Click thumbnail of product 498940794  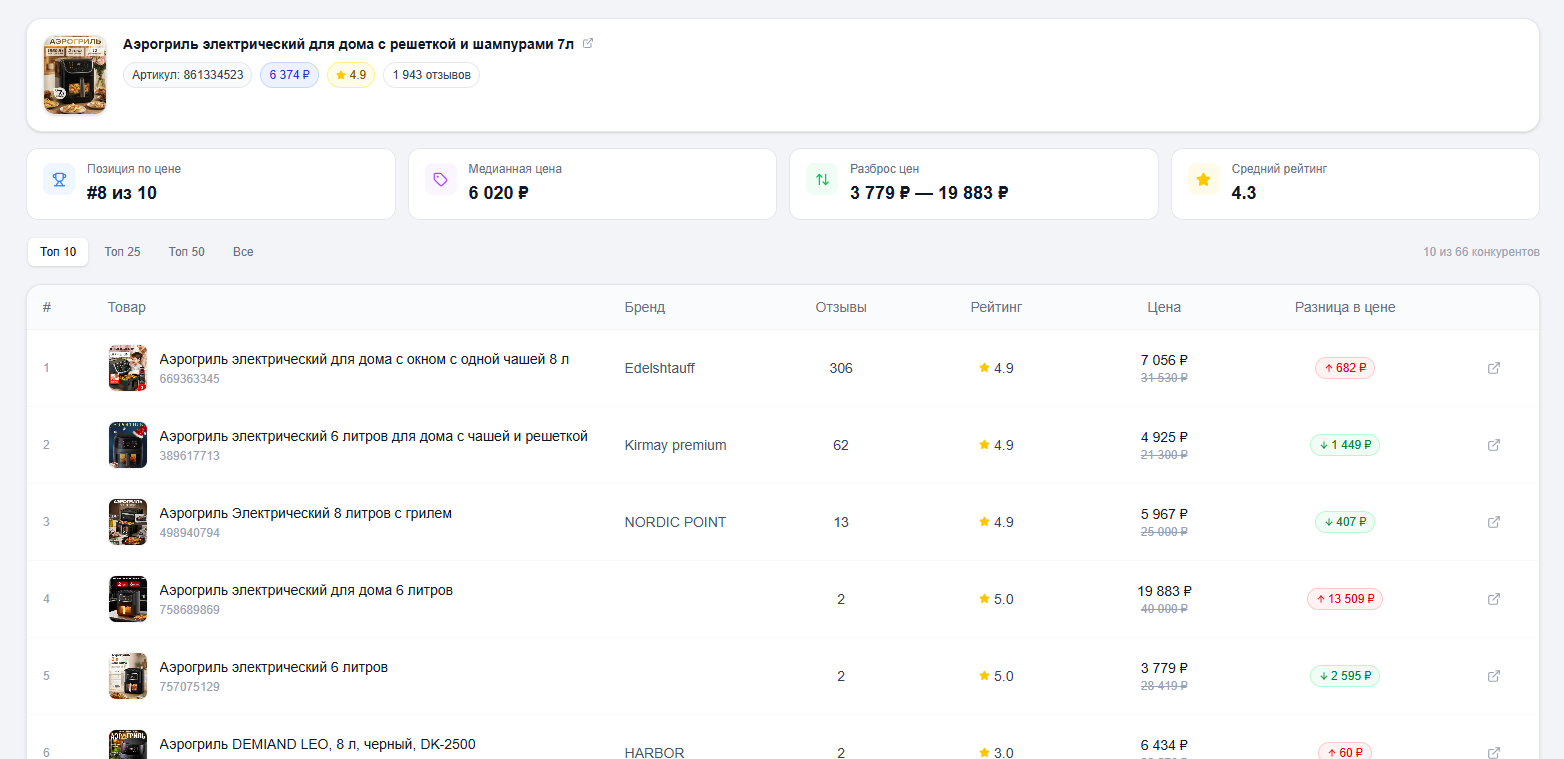pos(128,522)
